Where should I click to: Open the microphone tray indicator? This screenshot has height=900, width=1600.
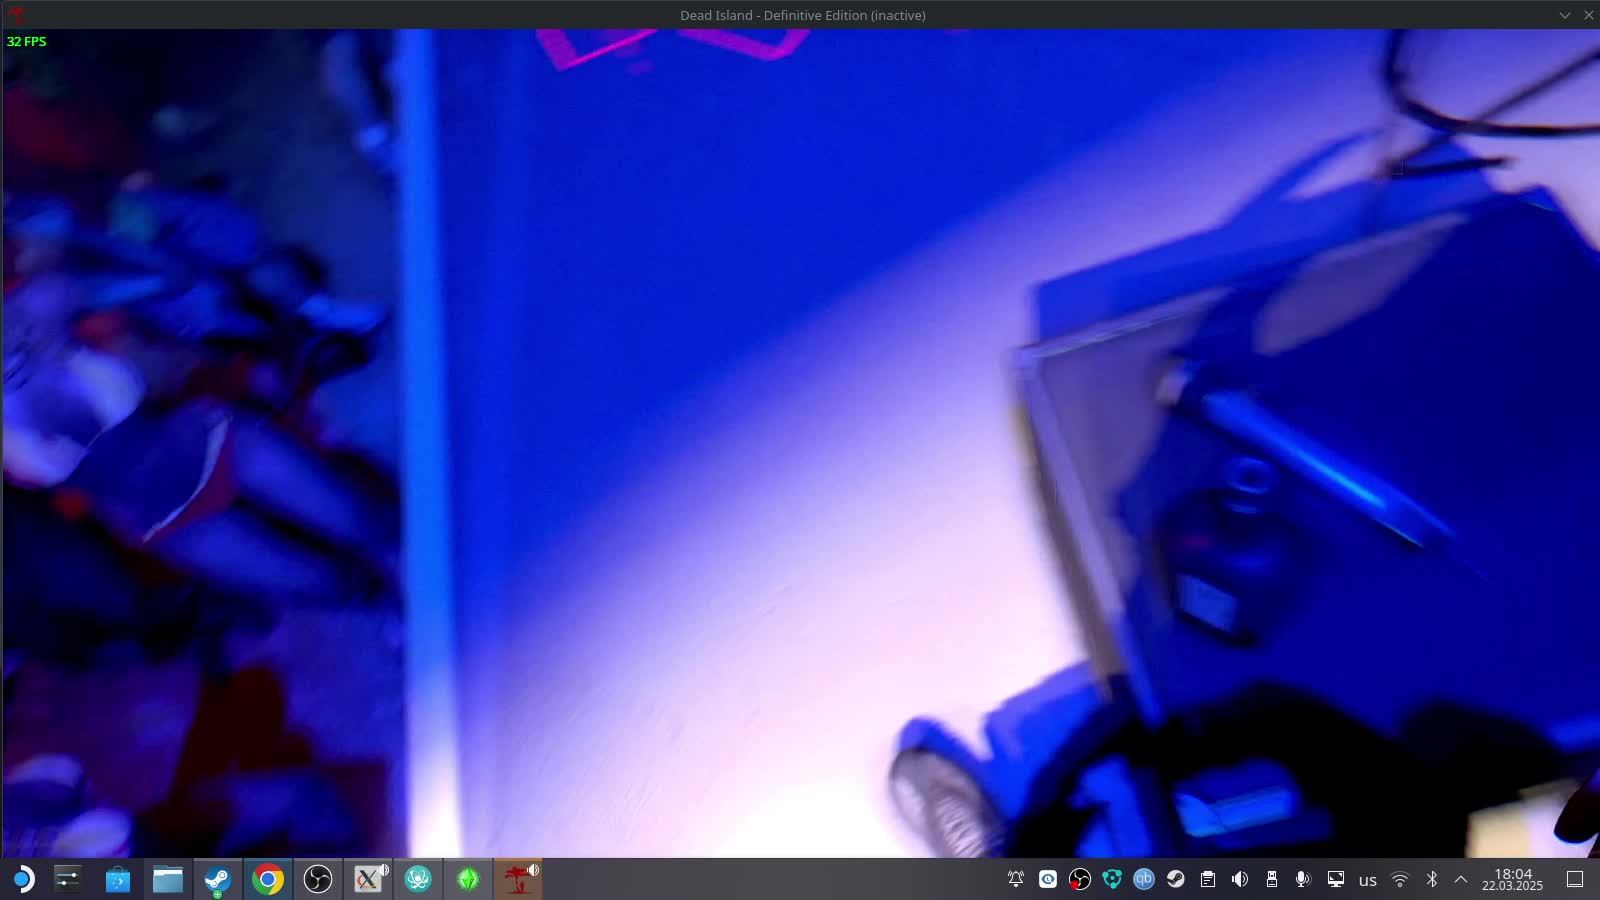pyautogui.click(x=1303, y=880)
